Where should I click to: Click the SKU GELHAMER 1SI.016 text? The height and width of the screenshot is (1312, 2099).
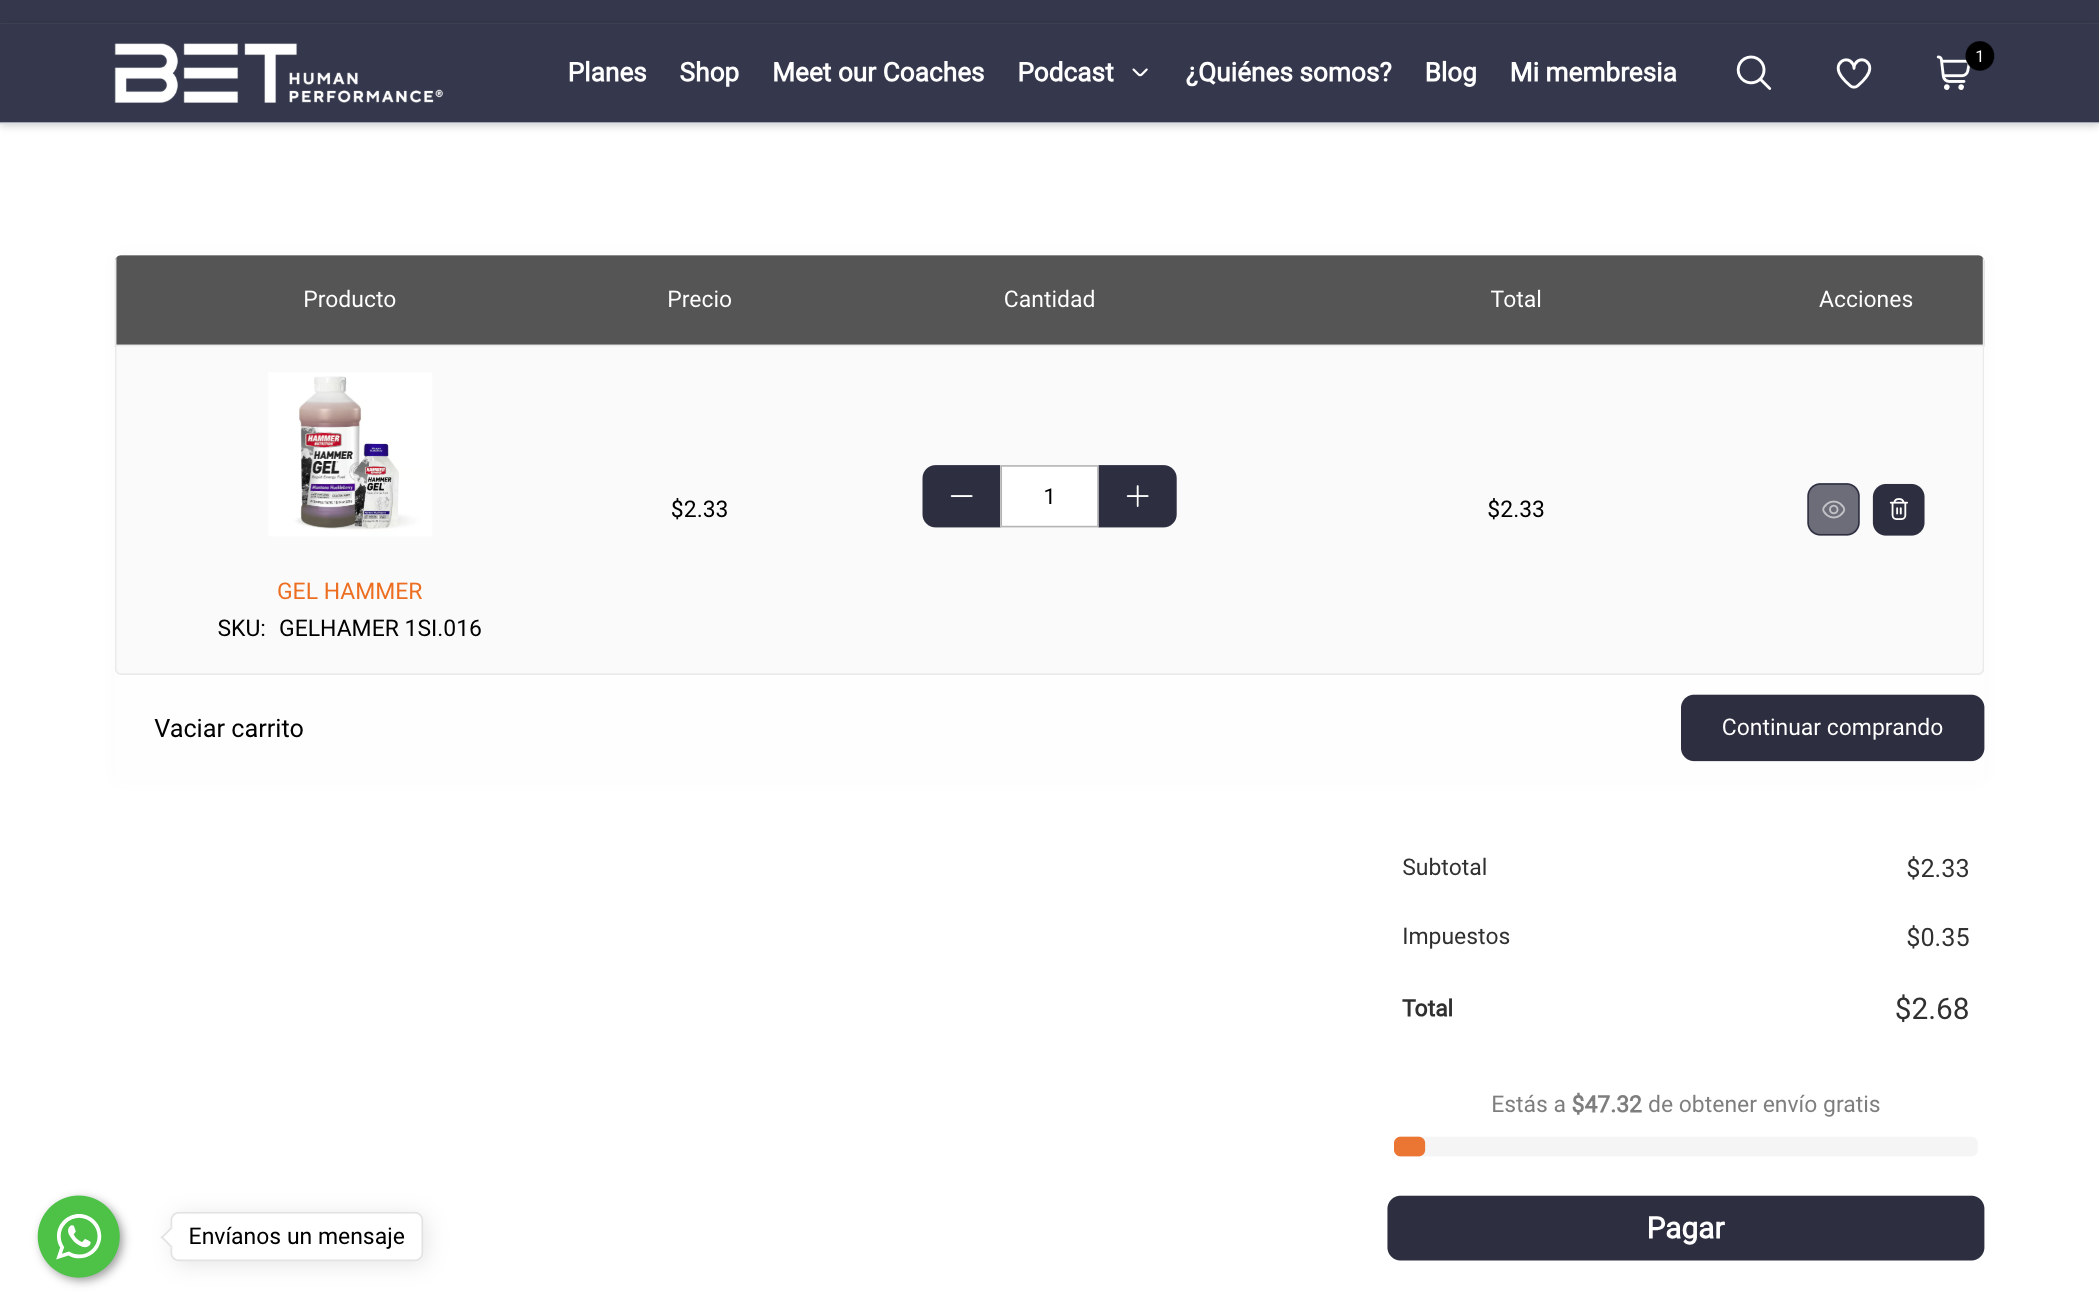click(x=350, y=628)
